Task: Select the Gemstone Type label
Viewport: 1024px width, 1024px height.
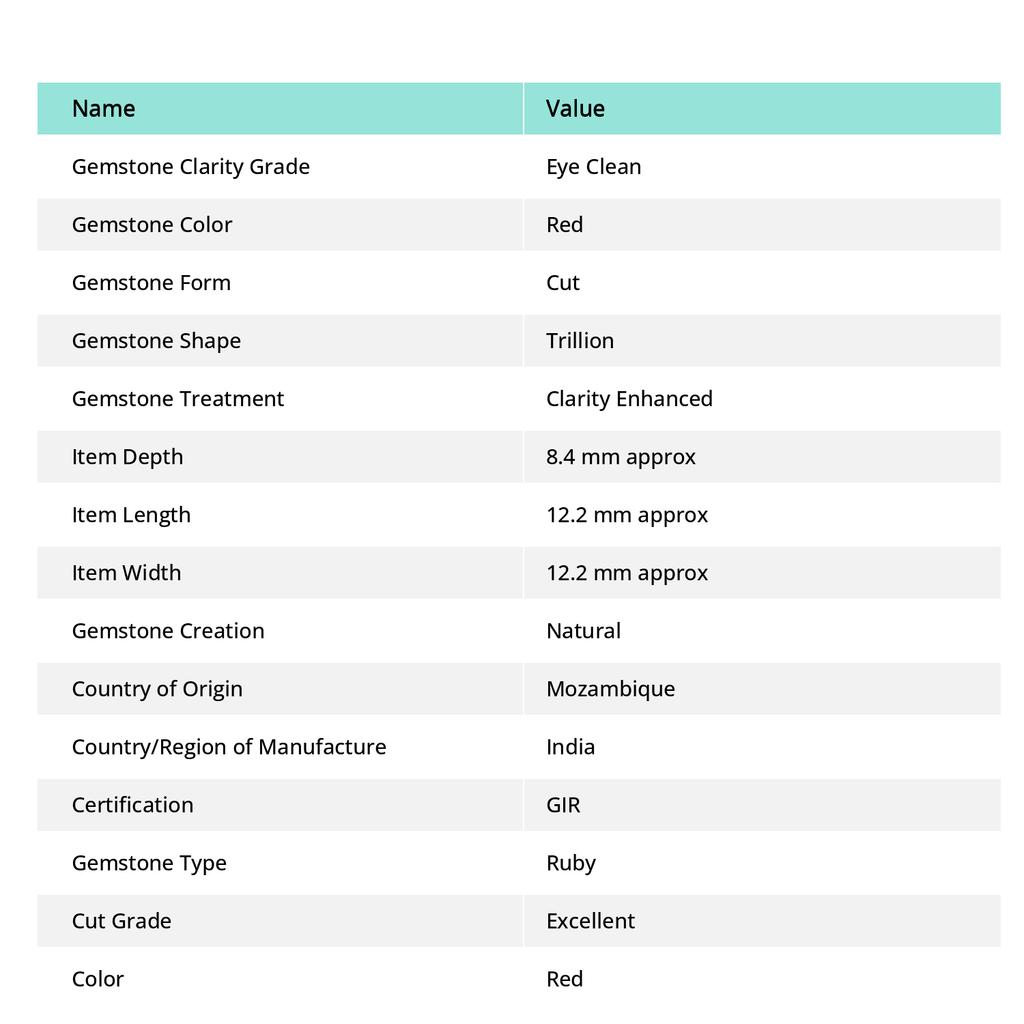Action: coord(149,863)
